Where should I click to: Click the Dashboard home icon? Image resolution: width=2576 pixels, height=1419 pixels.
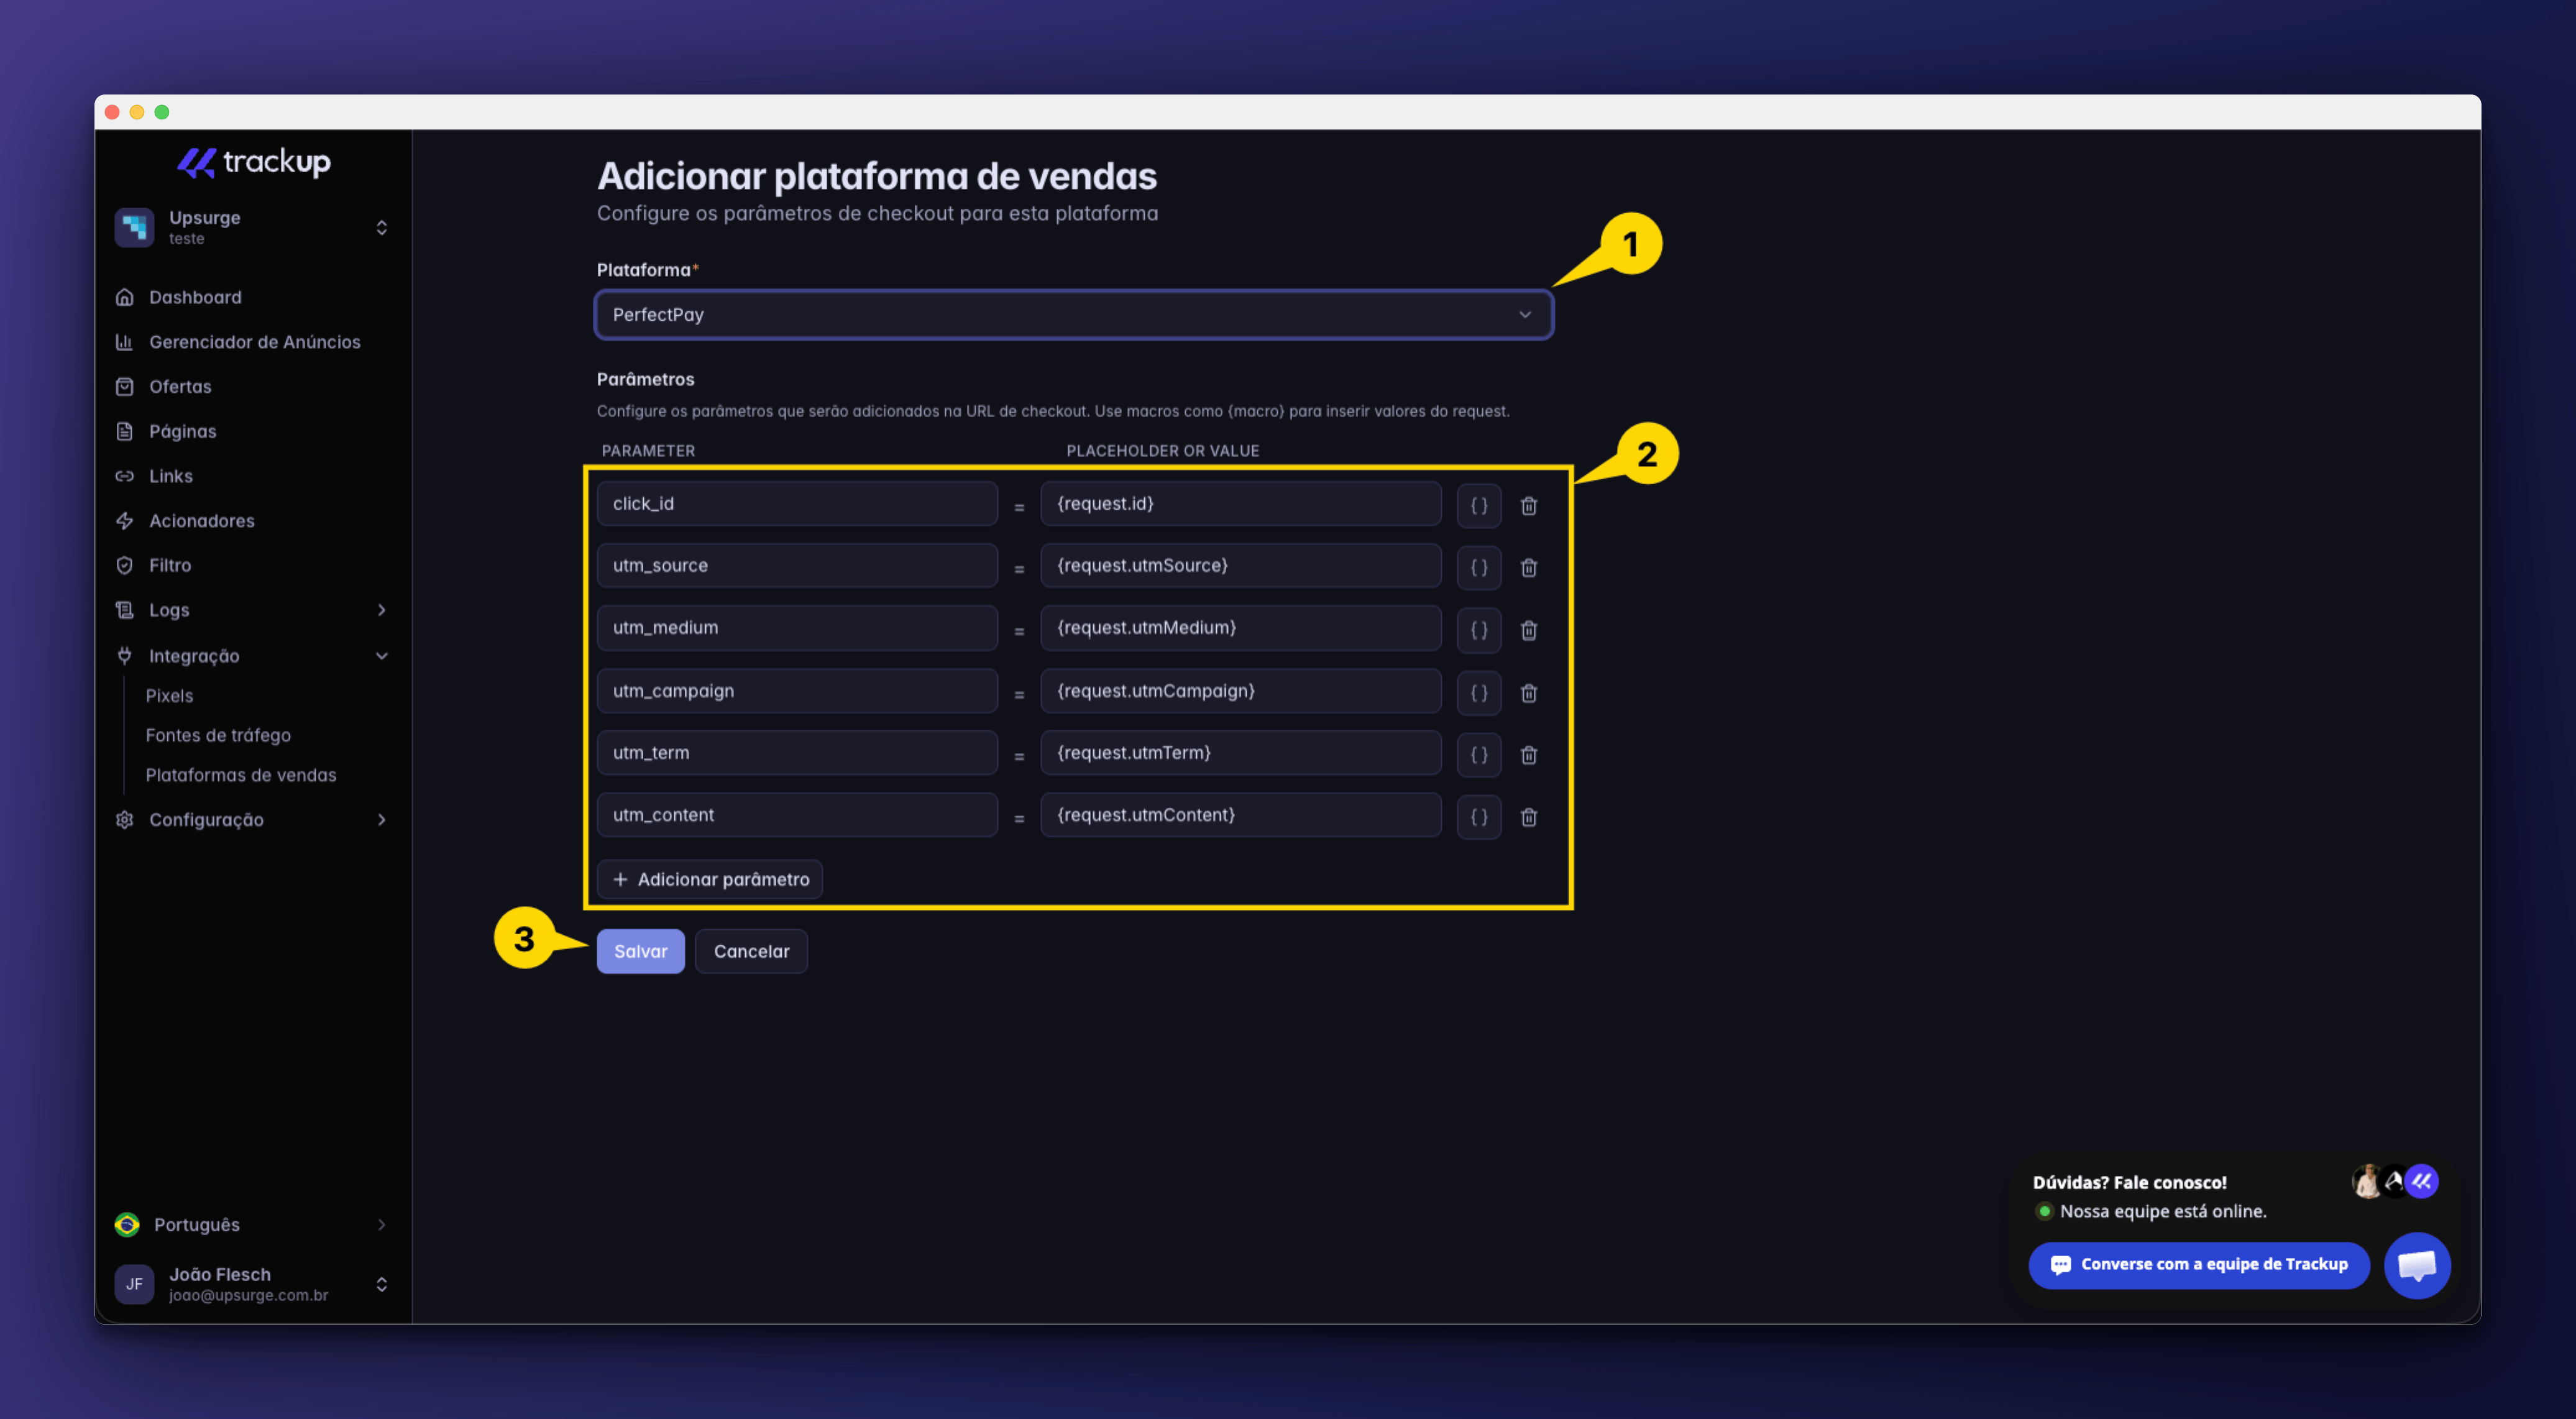click(124, 297)
